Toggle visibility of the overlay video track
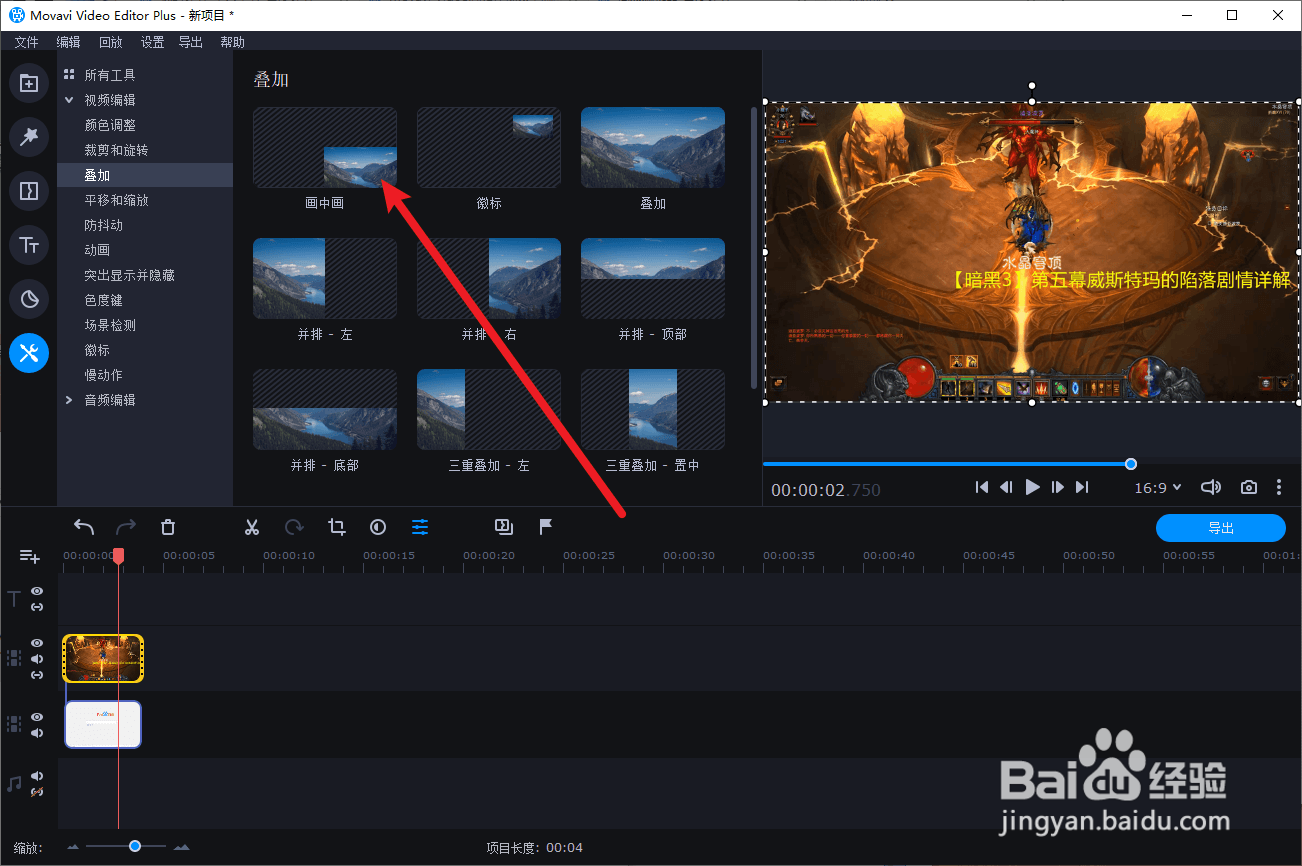 pos(37,643)
